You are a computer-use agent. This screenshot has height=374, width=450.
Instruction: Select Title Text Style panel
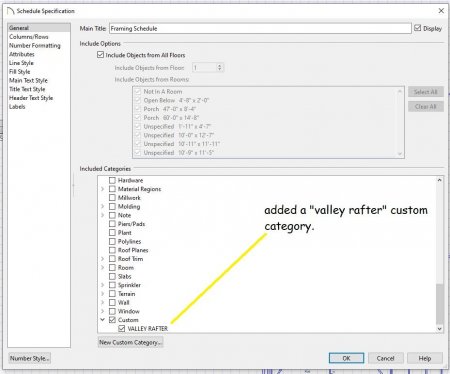27,89
